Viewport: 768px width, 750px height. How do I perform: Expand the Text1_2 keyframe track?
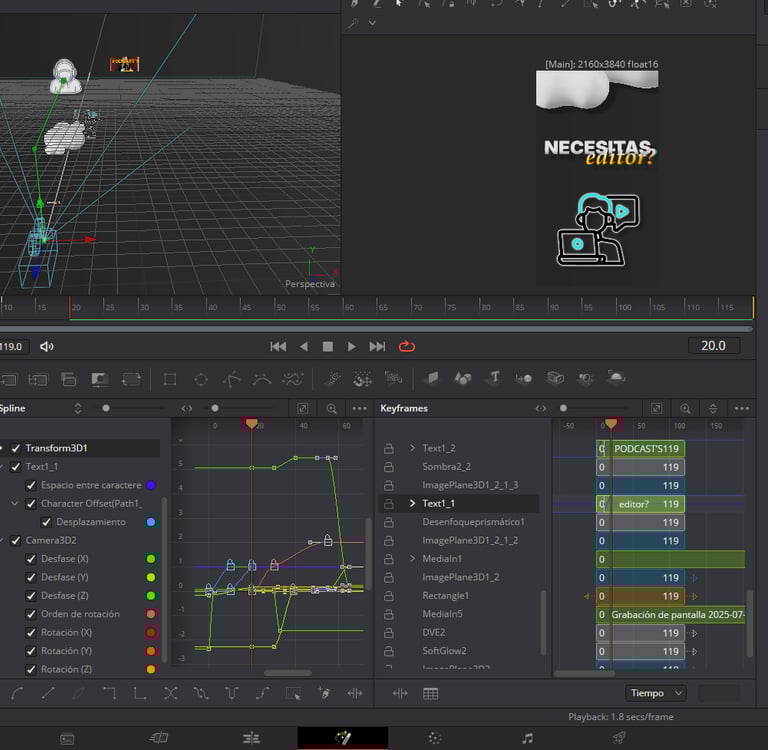[412, 448]
